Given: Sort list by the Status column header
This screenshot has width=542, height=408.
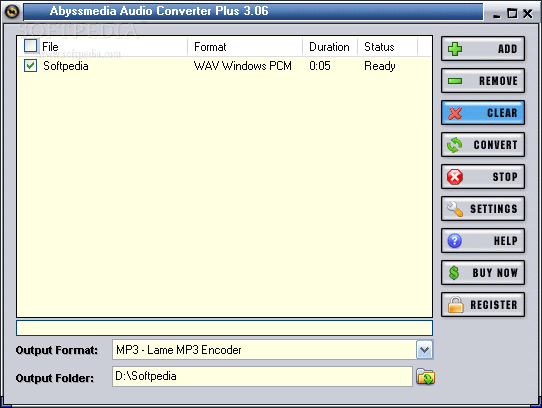Looking at the screenshot, I should [x=387, y=47].
